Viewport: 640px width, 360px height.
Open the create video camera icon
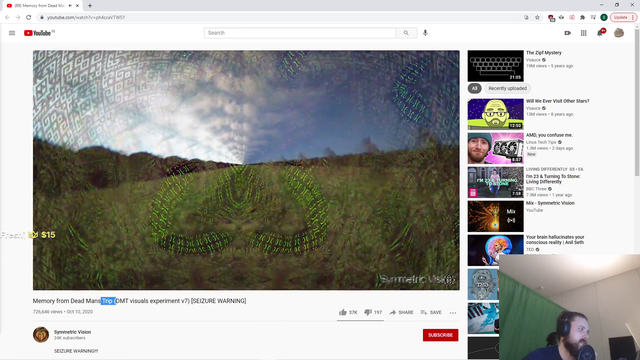pos(567,33)
